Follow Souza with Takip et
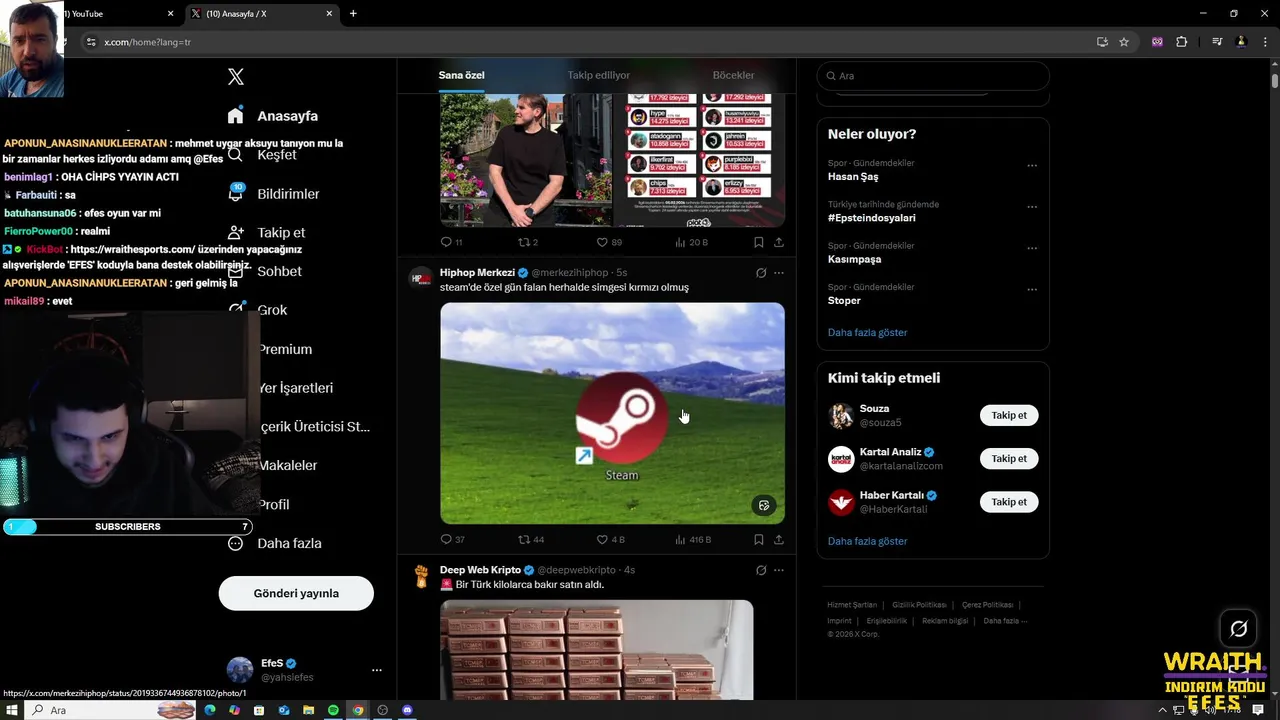 1009,415
